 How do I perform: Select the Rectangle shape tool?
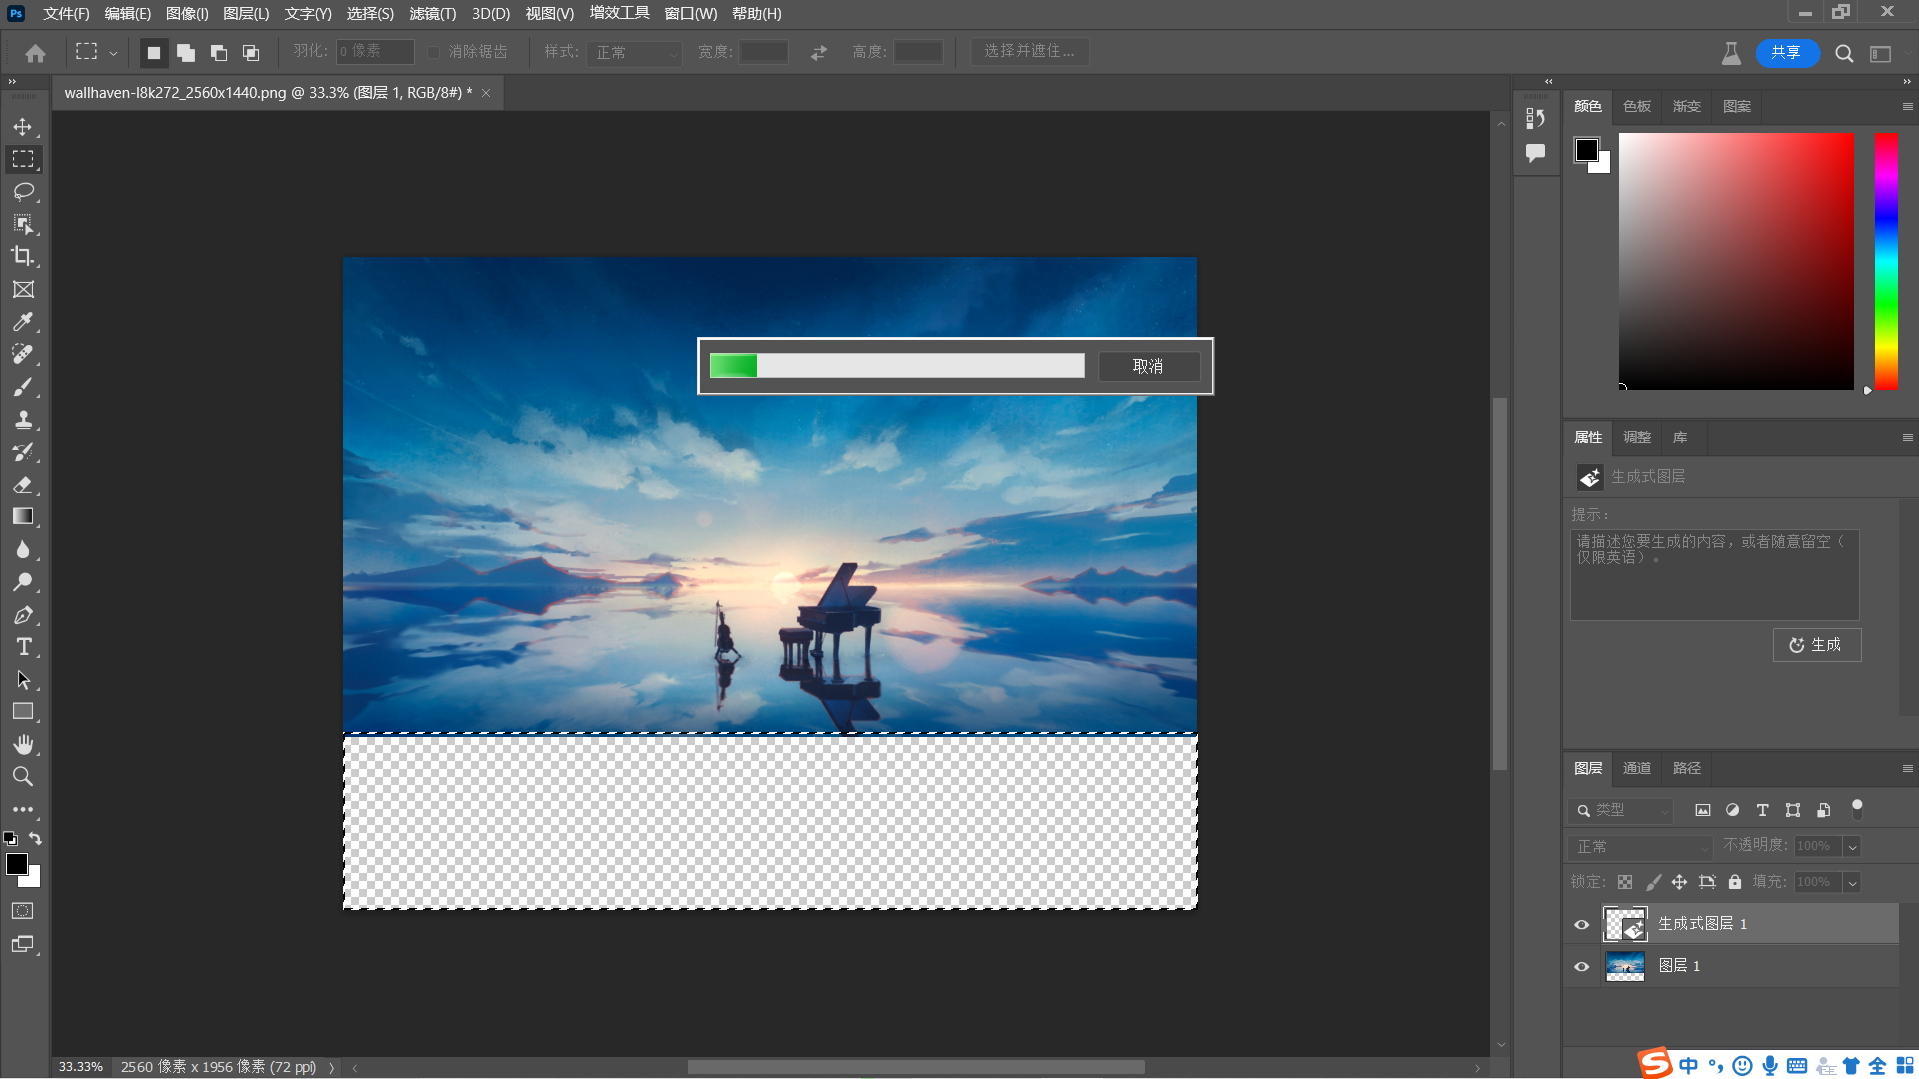23,712
